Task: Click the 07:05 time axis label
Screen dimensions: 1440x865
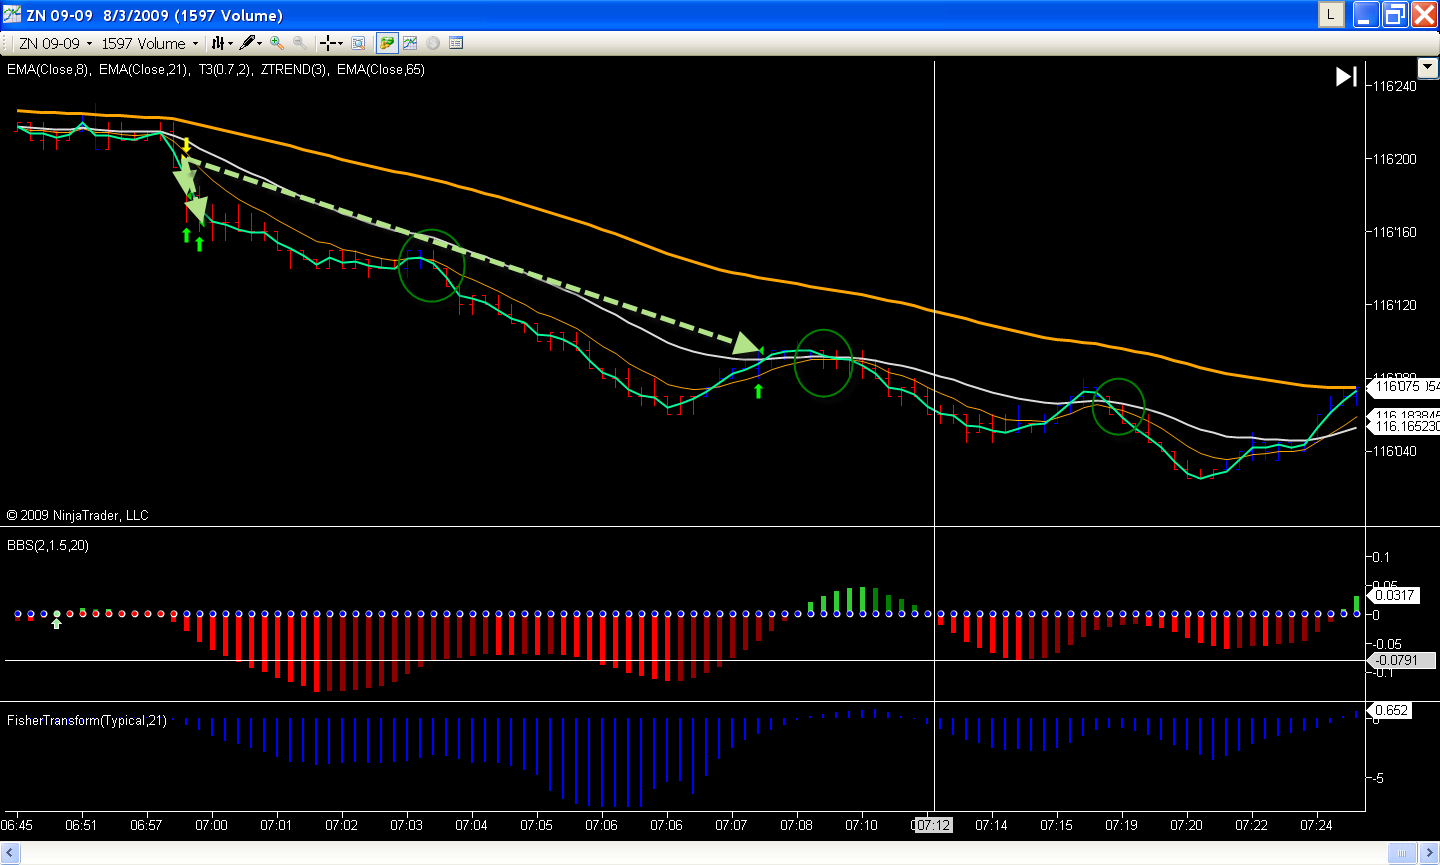Action: (x=536, y=825)
